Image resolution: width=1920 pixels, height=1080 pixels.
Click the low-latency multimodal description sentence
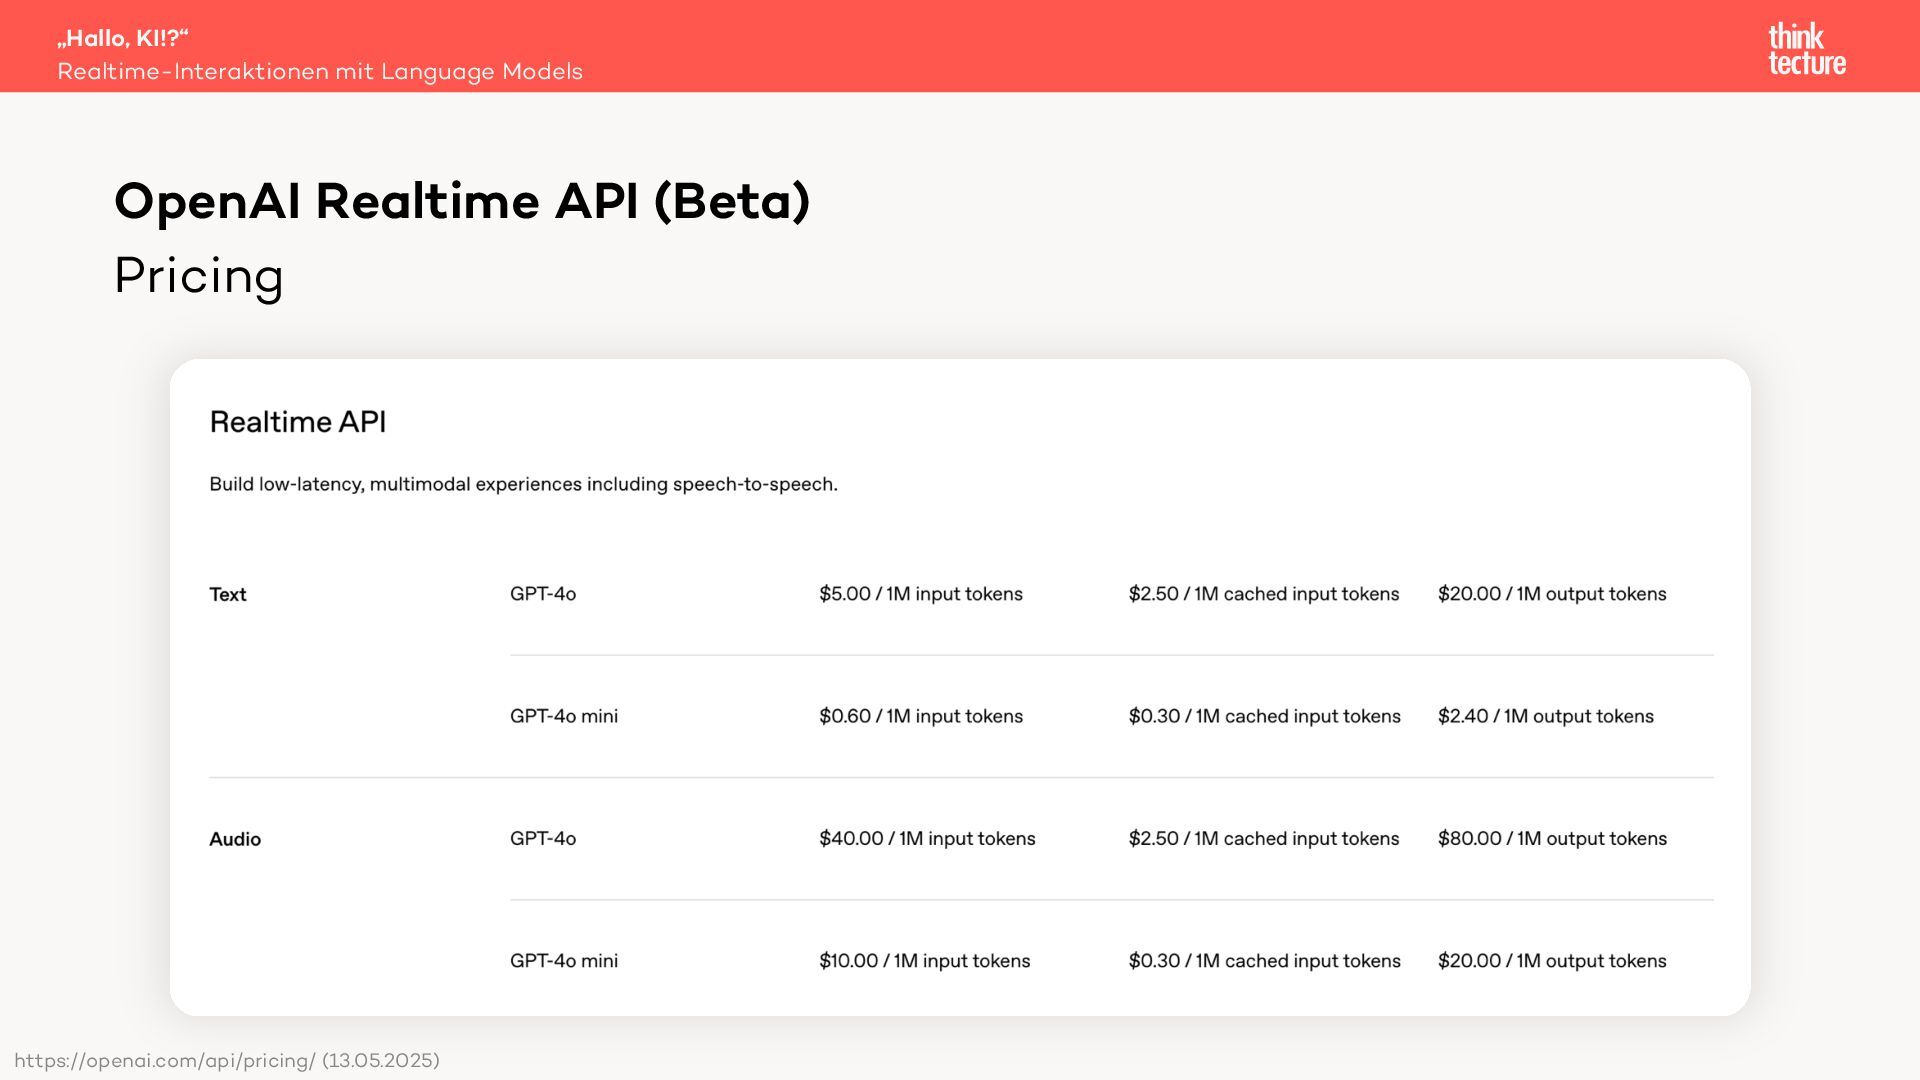[523, 484]
